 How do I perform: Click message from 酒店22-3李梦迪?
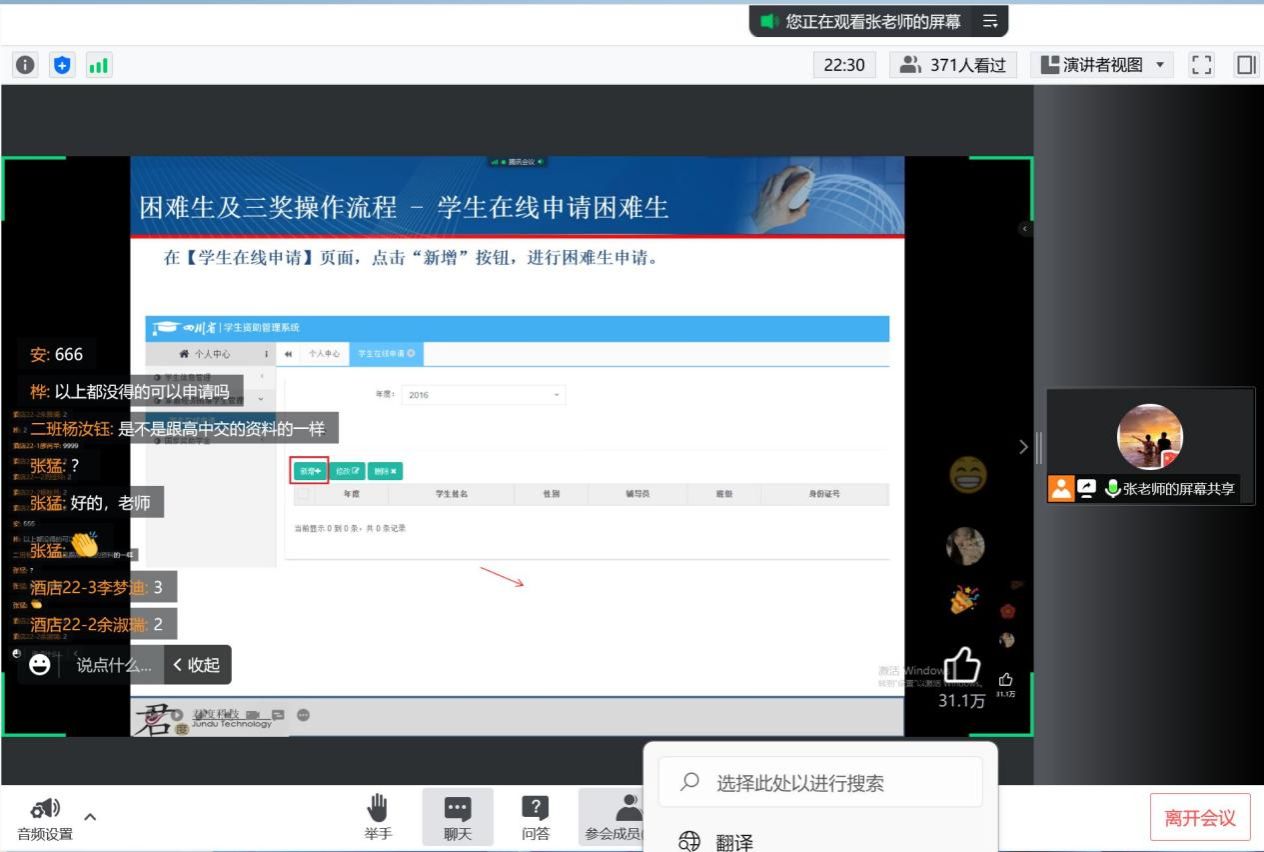pyautogui.click(x=96, y=587)
